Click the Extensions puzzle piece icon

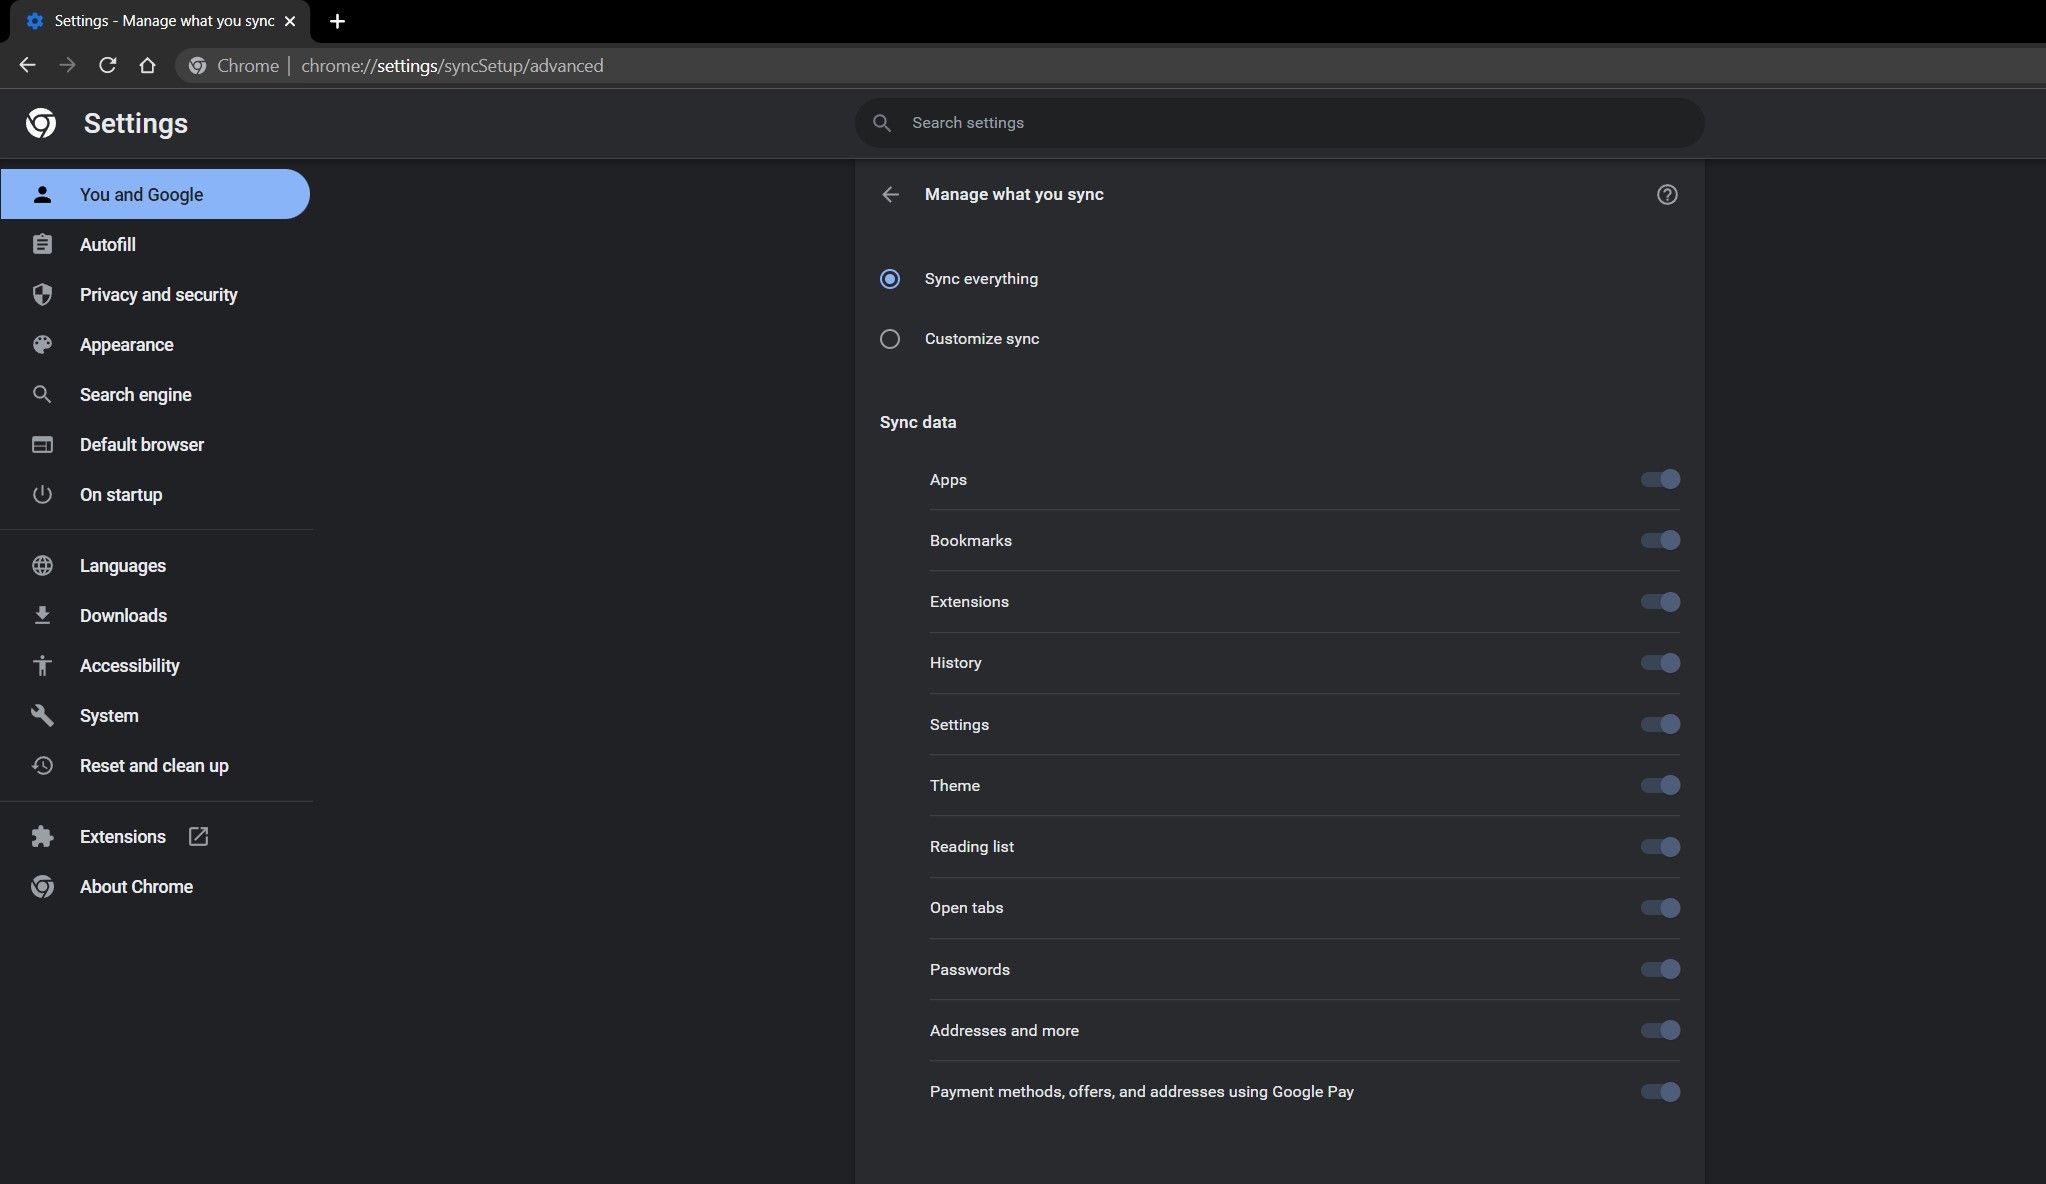41,836
